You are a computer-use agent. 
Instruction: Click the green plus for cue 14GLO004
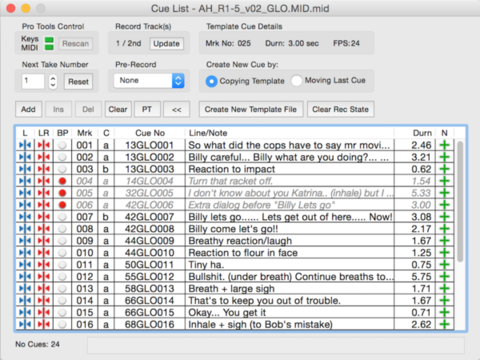[x=444, y=181]
